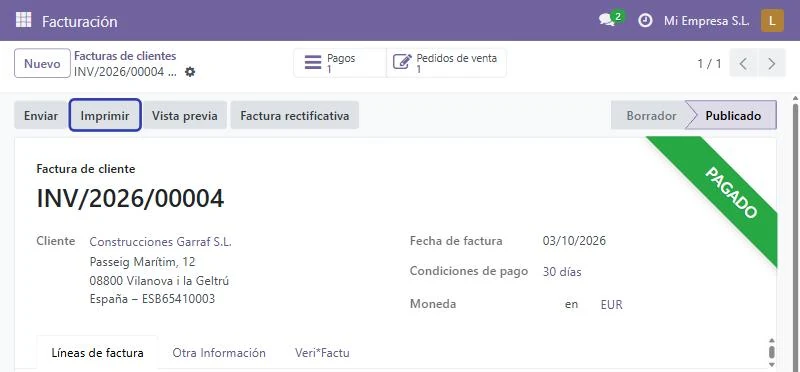
Task: Open customer Construcciones Garraf S.L.
Action: (161, 242)
